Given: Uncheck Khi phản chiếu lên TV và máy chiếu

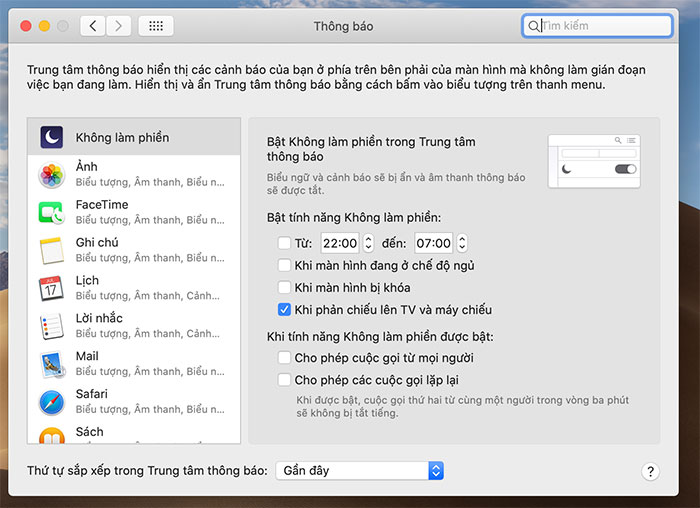Looking at the screenshot, I should click(284, 309).
